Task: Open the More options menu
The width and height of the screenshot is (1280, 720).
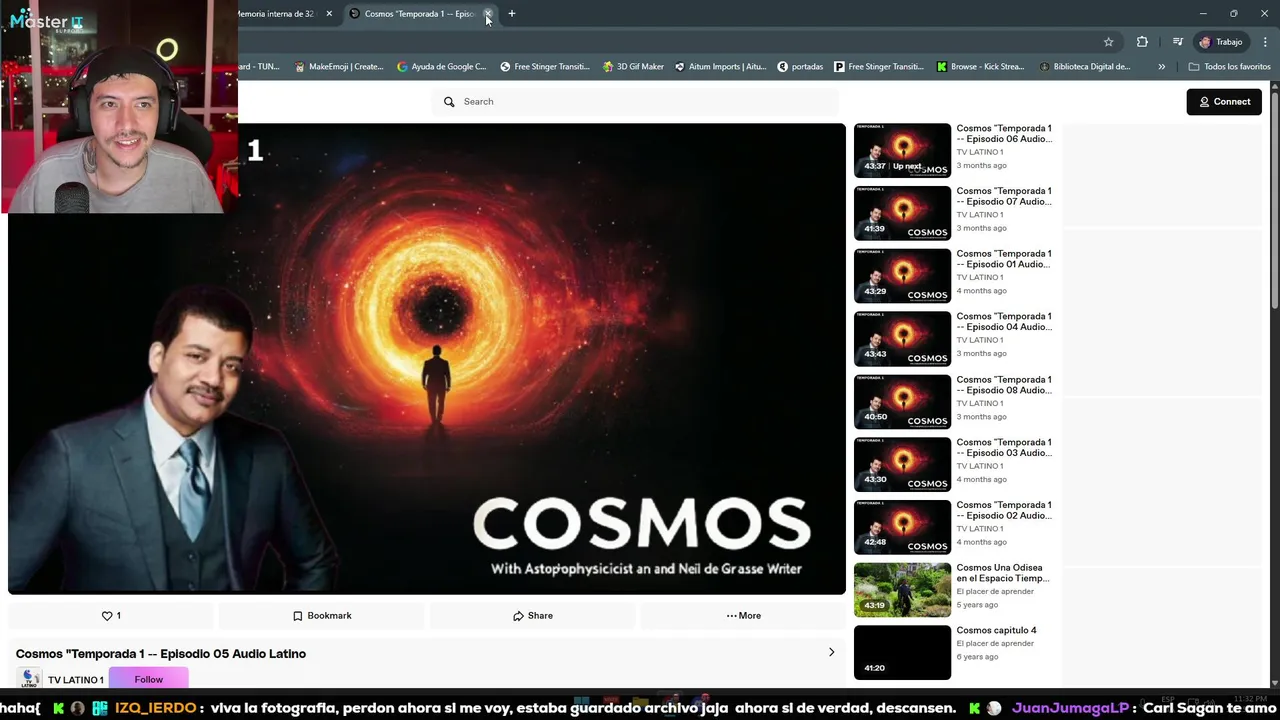Action: [x=743, y=616]
